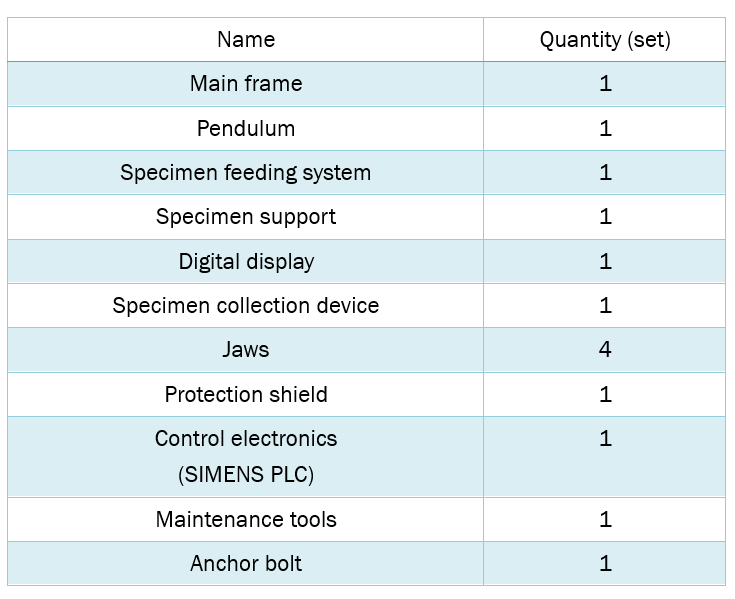Click the "Main frame" cell
735x599 pixels.
(246, 84)
